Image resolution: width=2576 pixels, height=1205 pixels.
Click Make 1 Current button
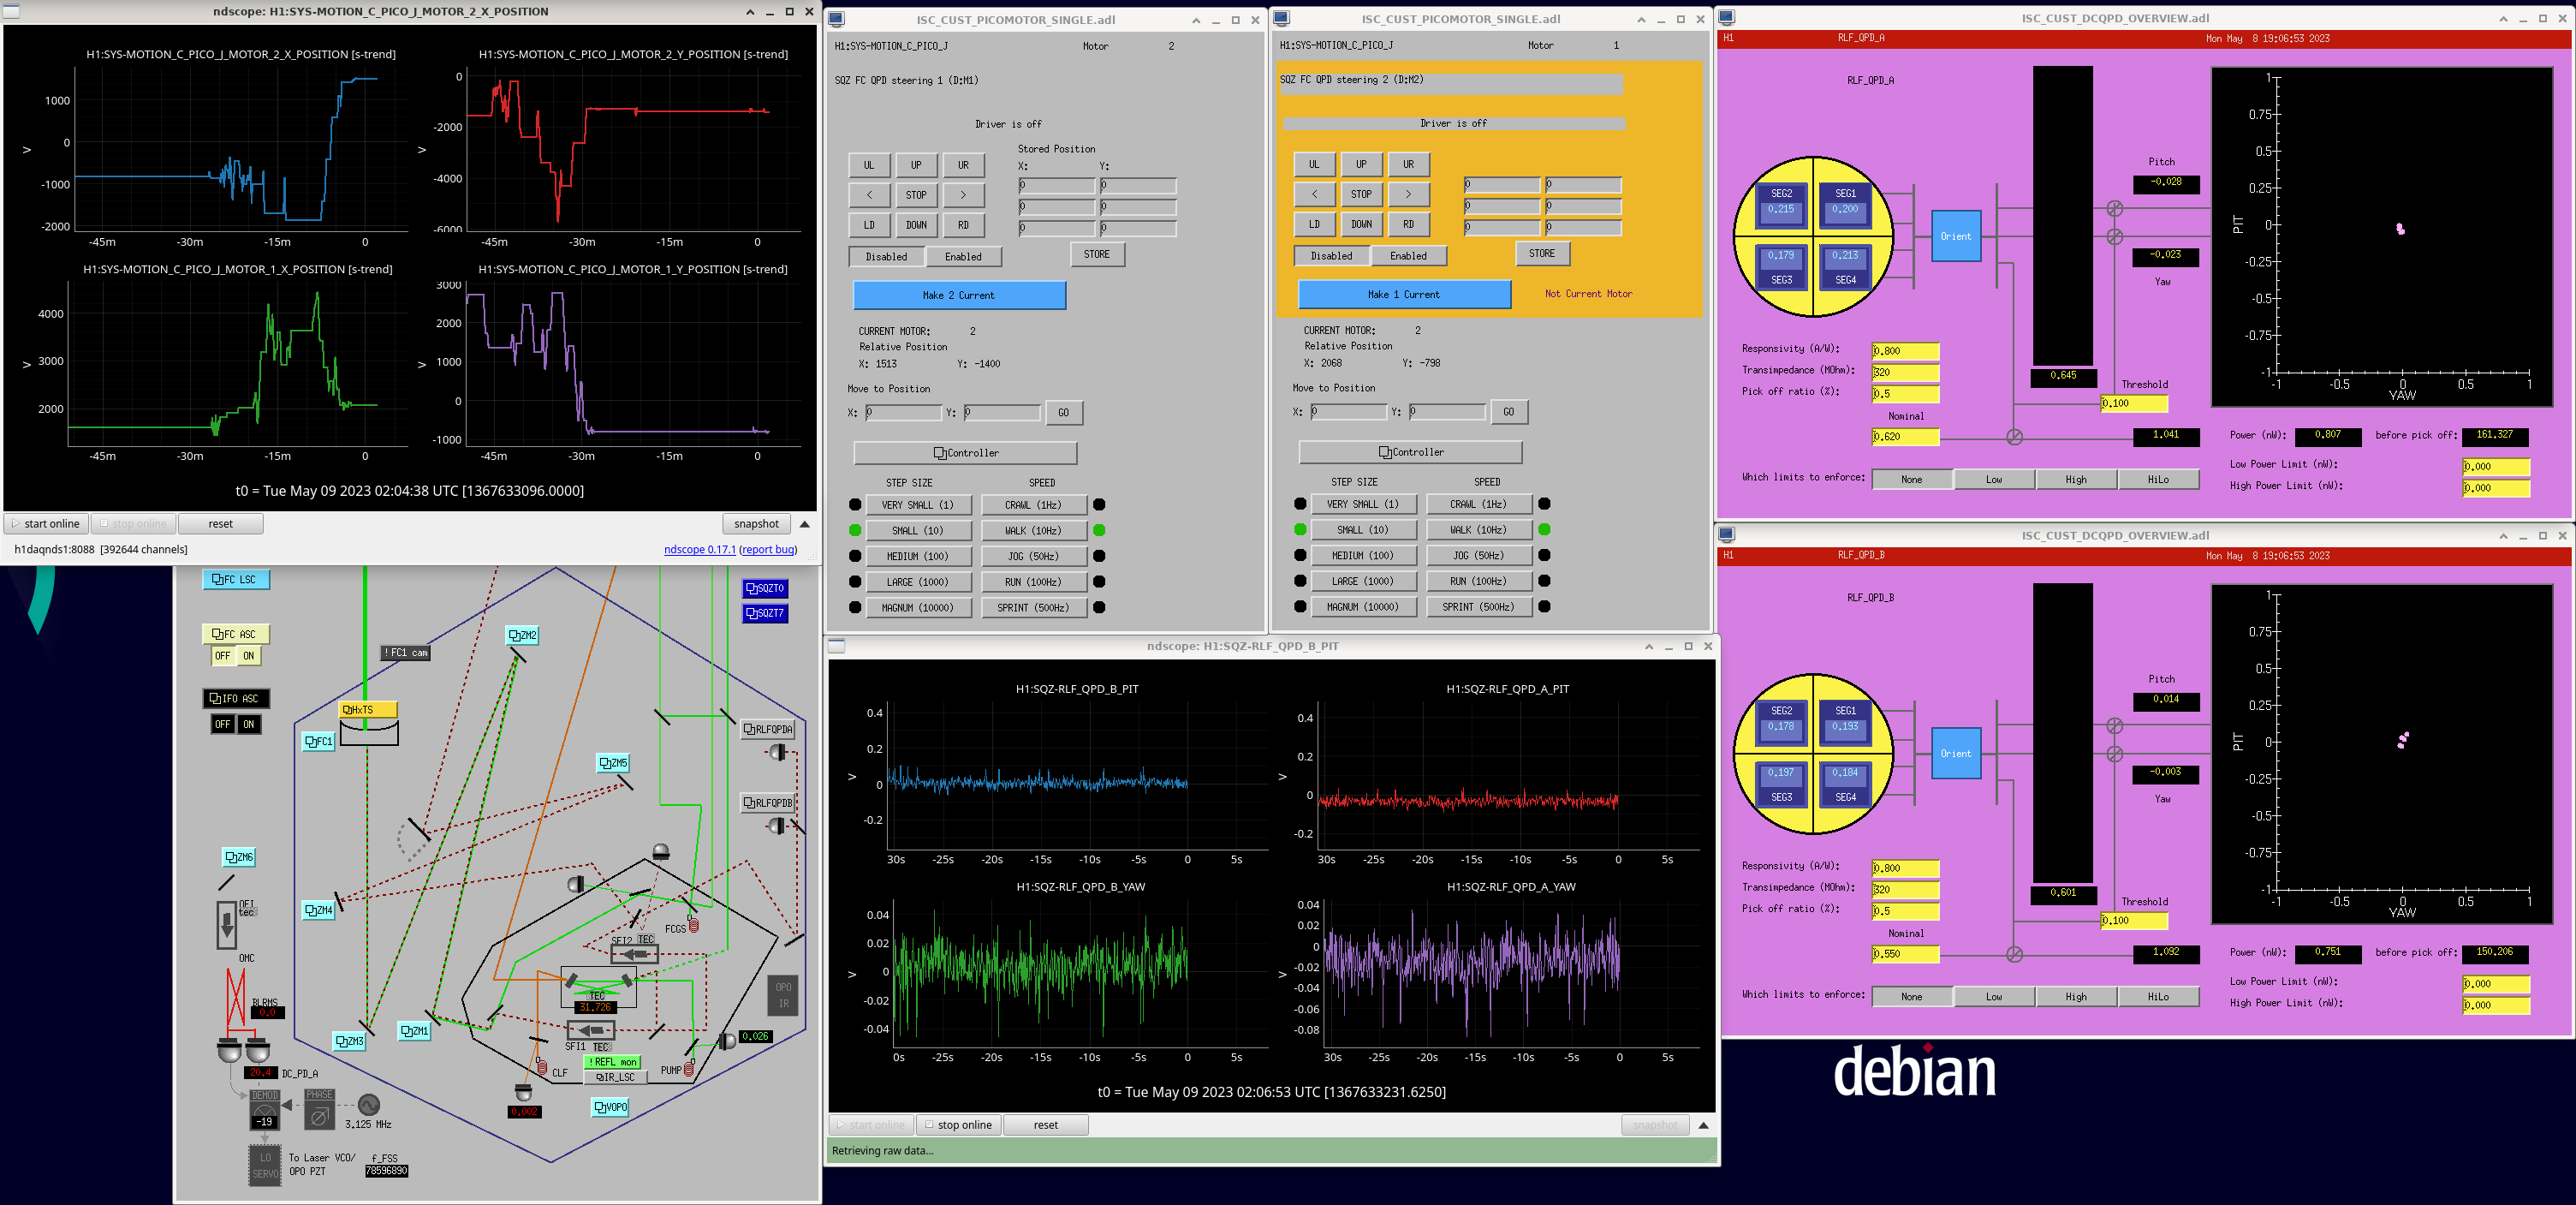tap(1404, 295)
